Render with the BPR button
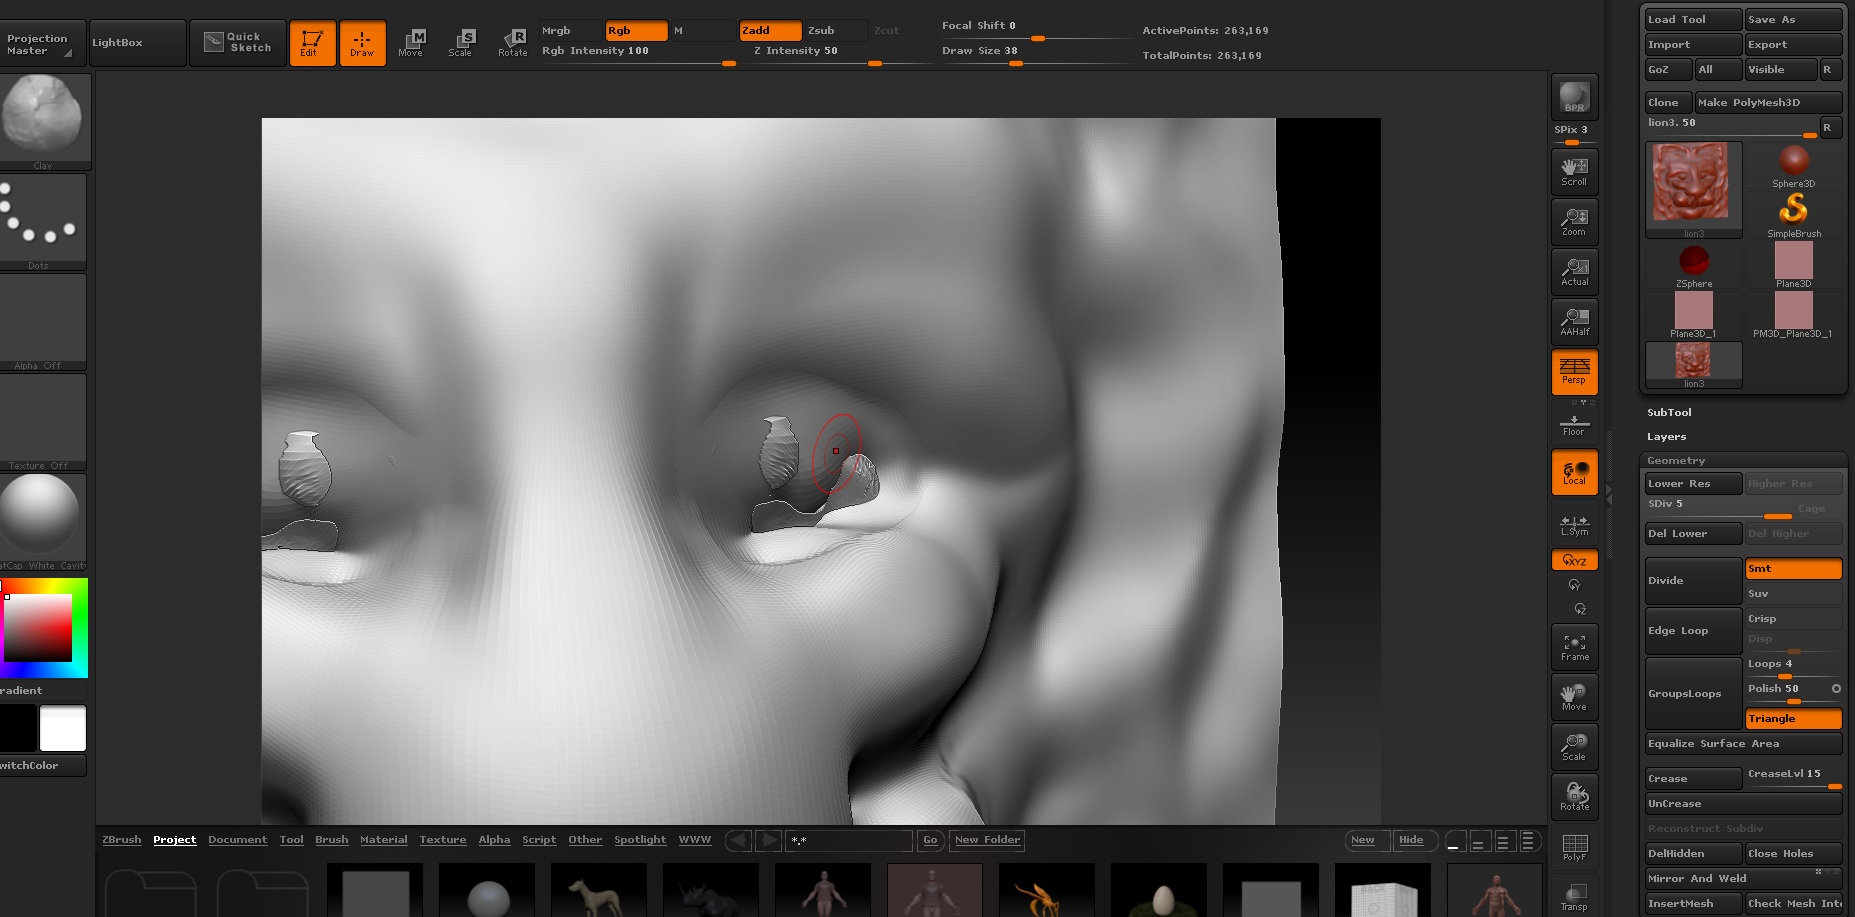Screen dimensions: 1855x917 click(1574, 97)
